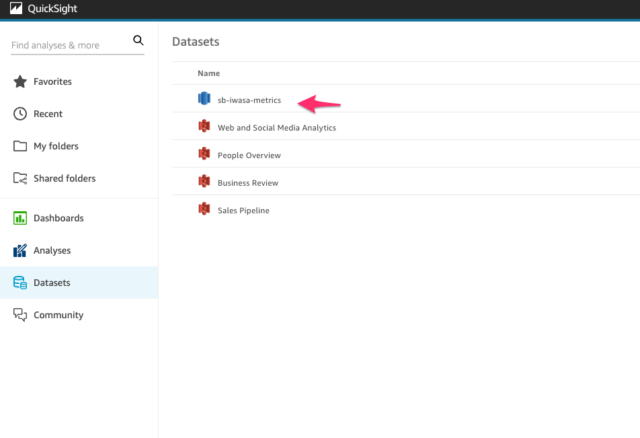Click the red Sales Pipeline dataset icon
Viewport: 640px width, 438px height.
204,209
